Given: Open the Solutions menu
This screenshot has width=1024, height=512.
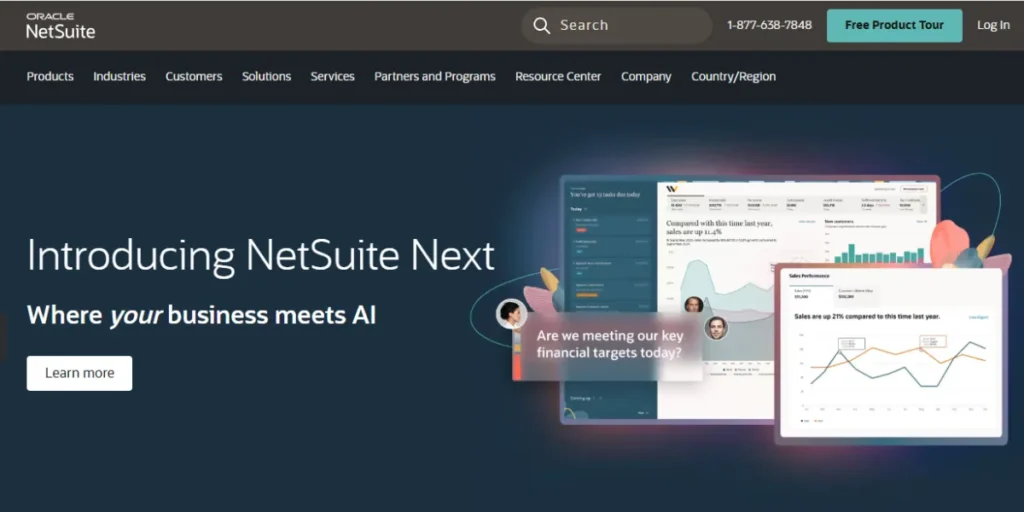Looking at the screenshot, I should pos(266,77).
